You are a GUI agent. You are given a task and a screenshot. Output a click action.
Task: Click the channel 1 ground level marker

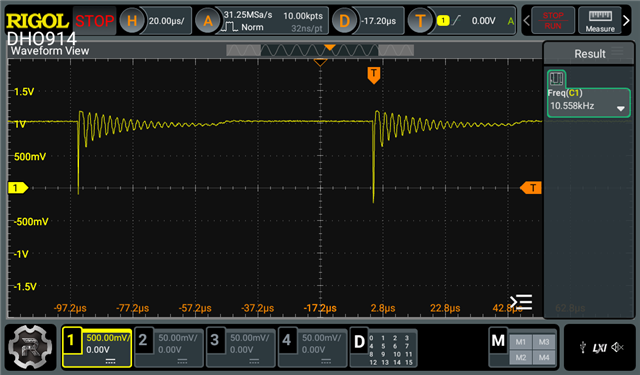18,188
